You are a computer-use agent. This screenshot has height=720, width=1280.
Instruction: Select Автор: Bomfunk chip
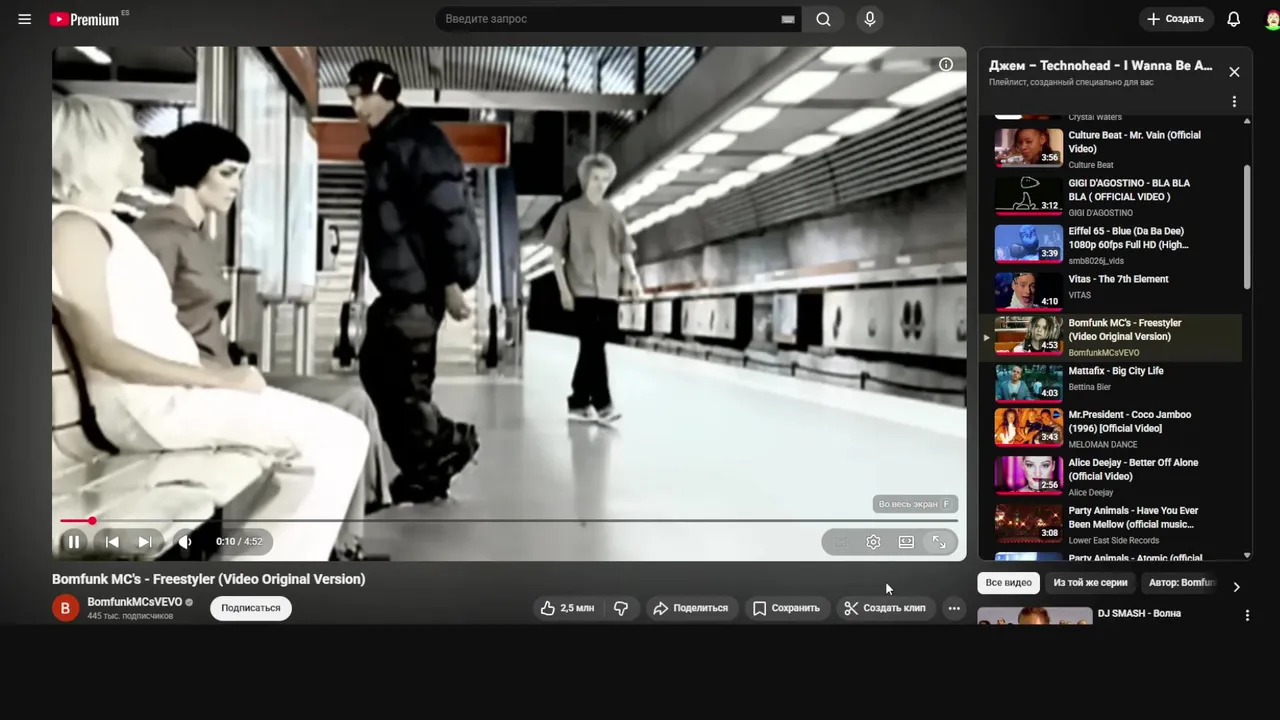1182,583
